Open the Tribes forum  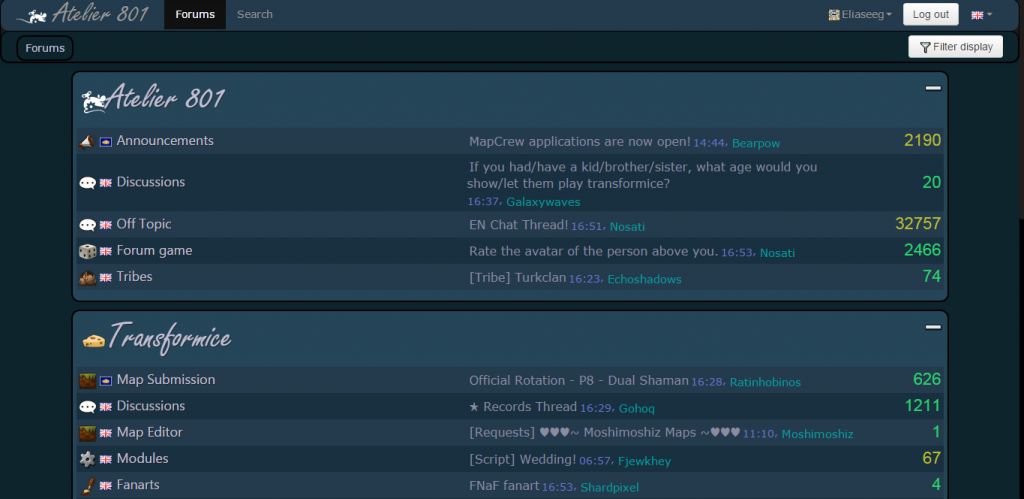pos(135,277)
